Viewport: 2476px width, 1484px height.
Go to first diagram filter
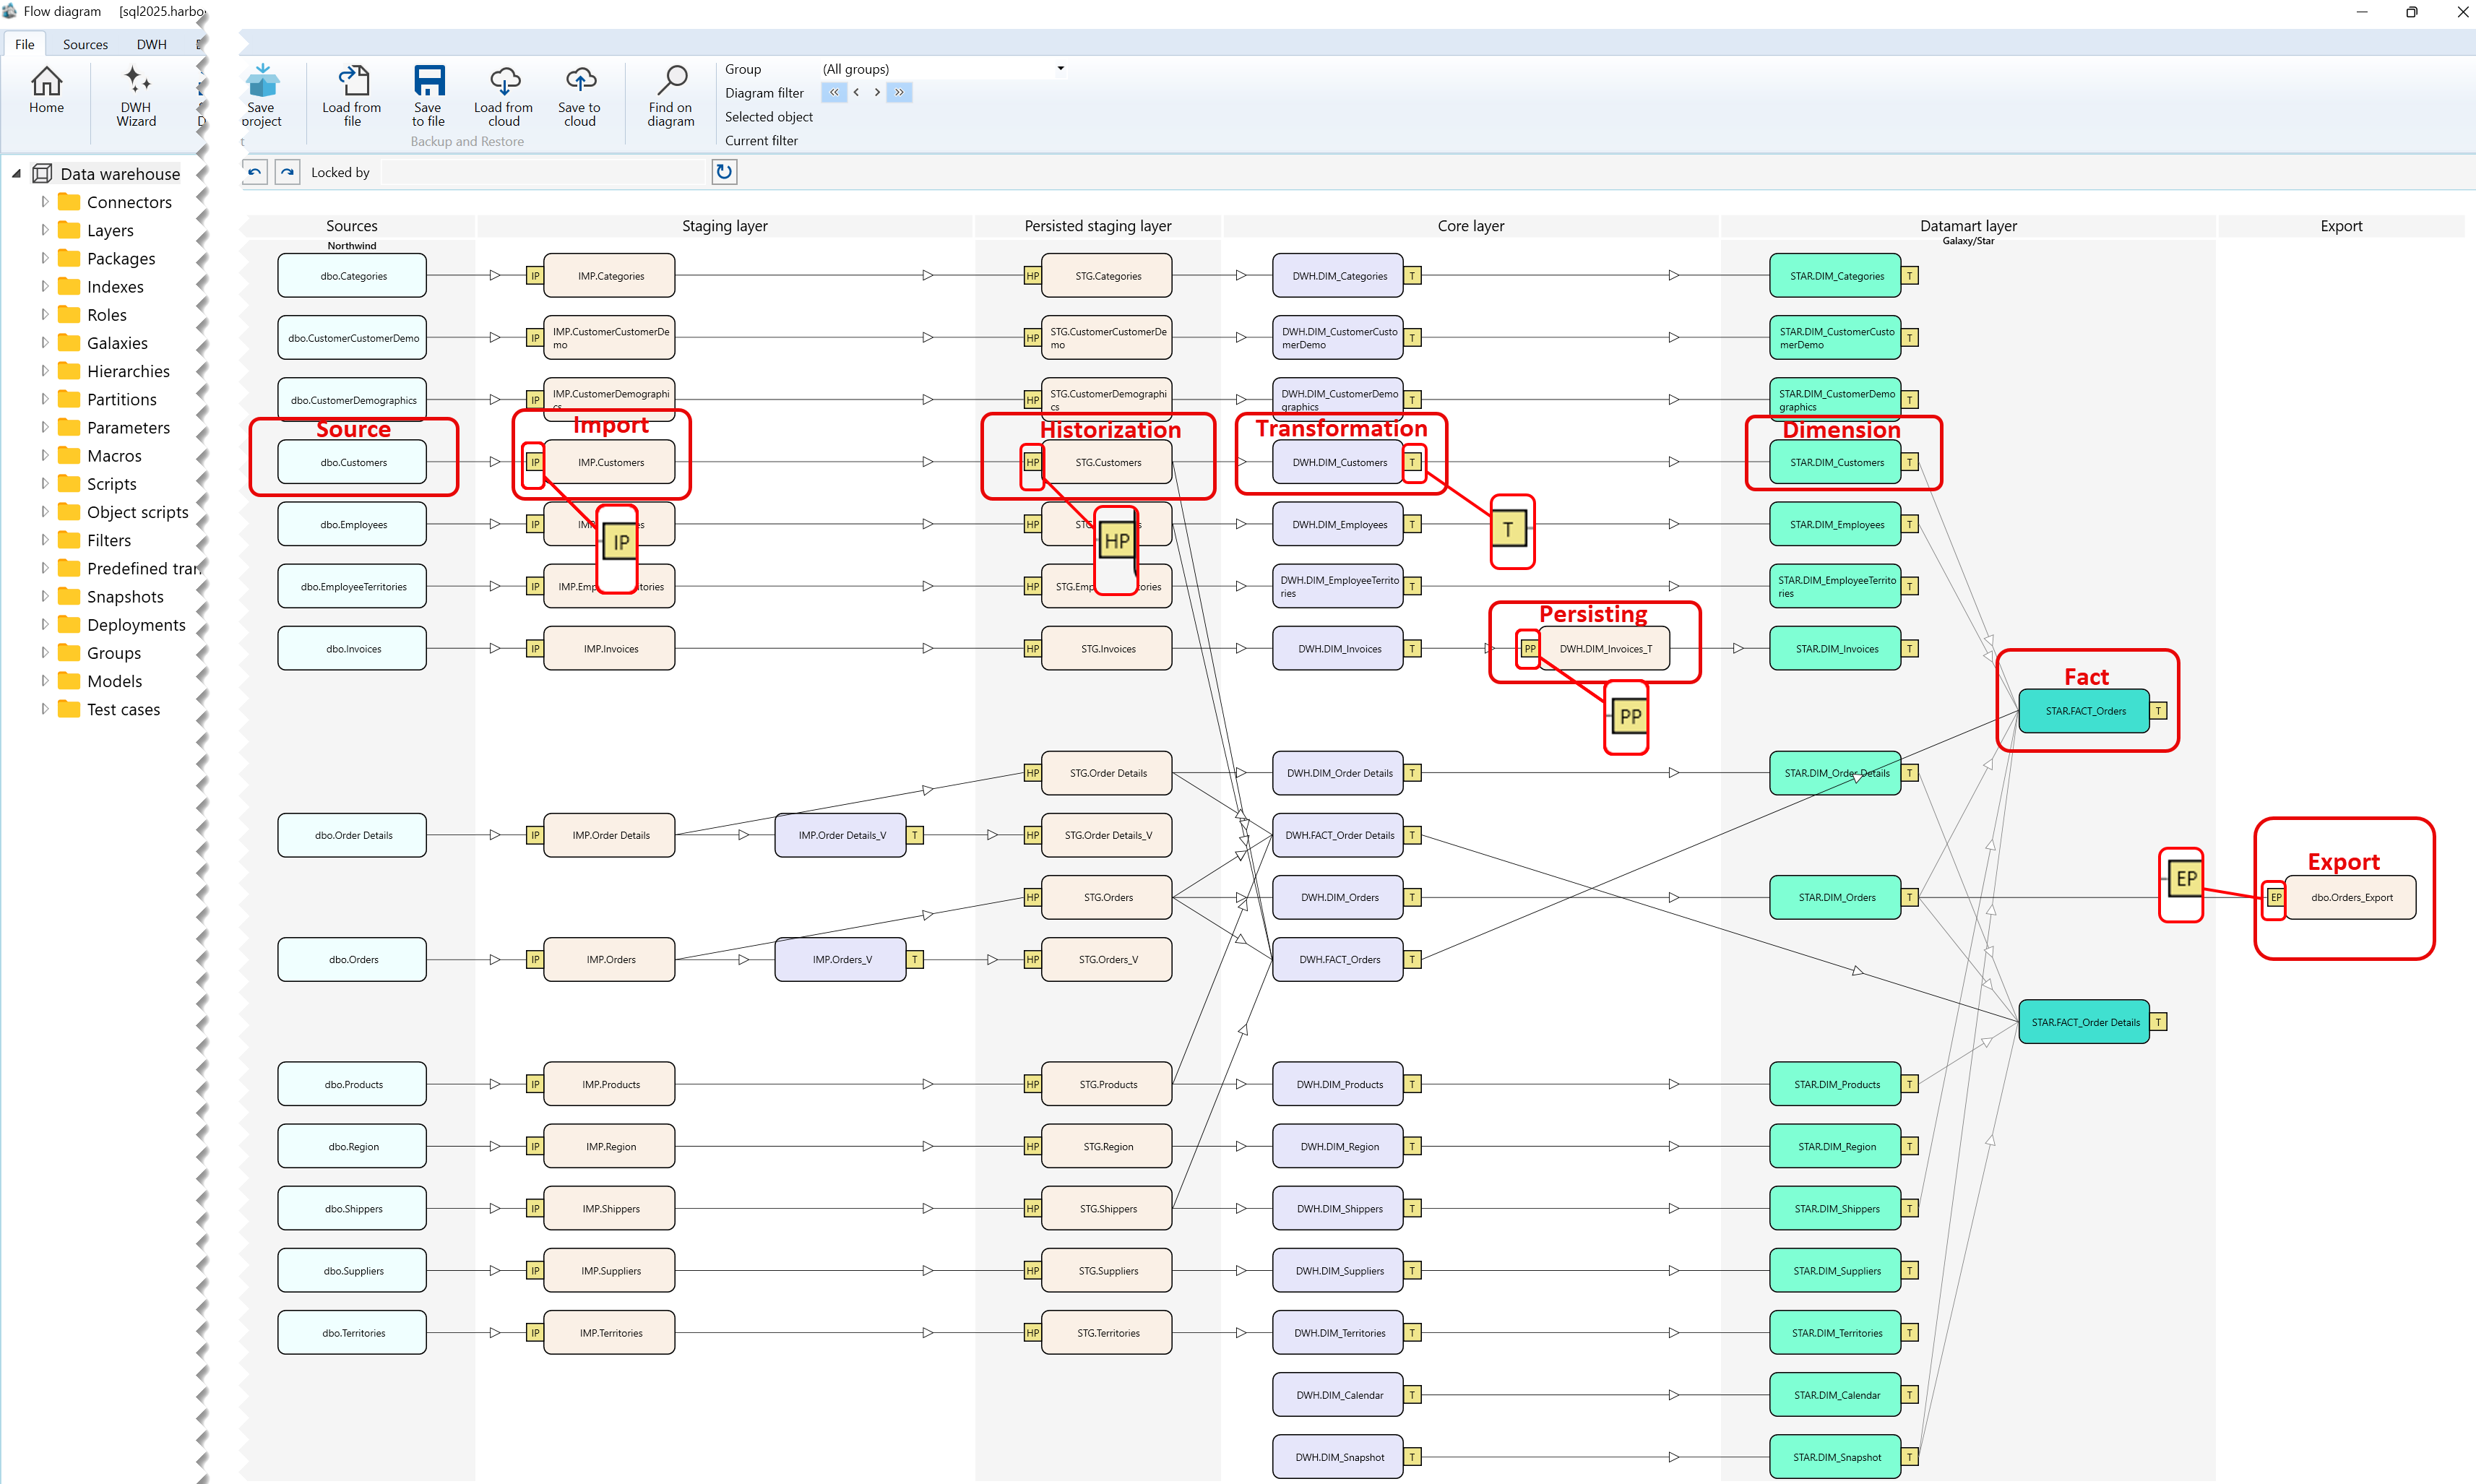[834, 92]
